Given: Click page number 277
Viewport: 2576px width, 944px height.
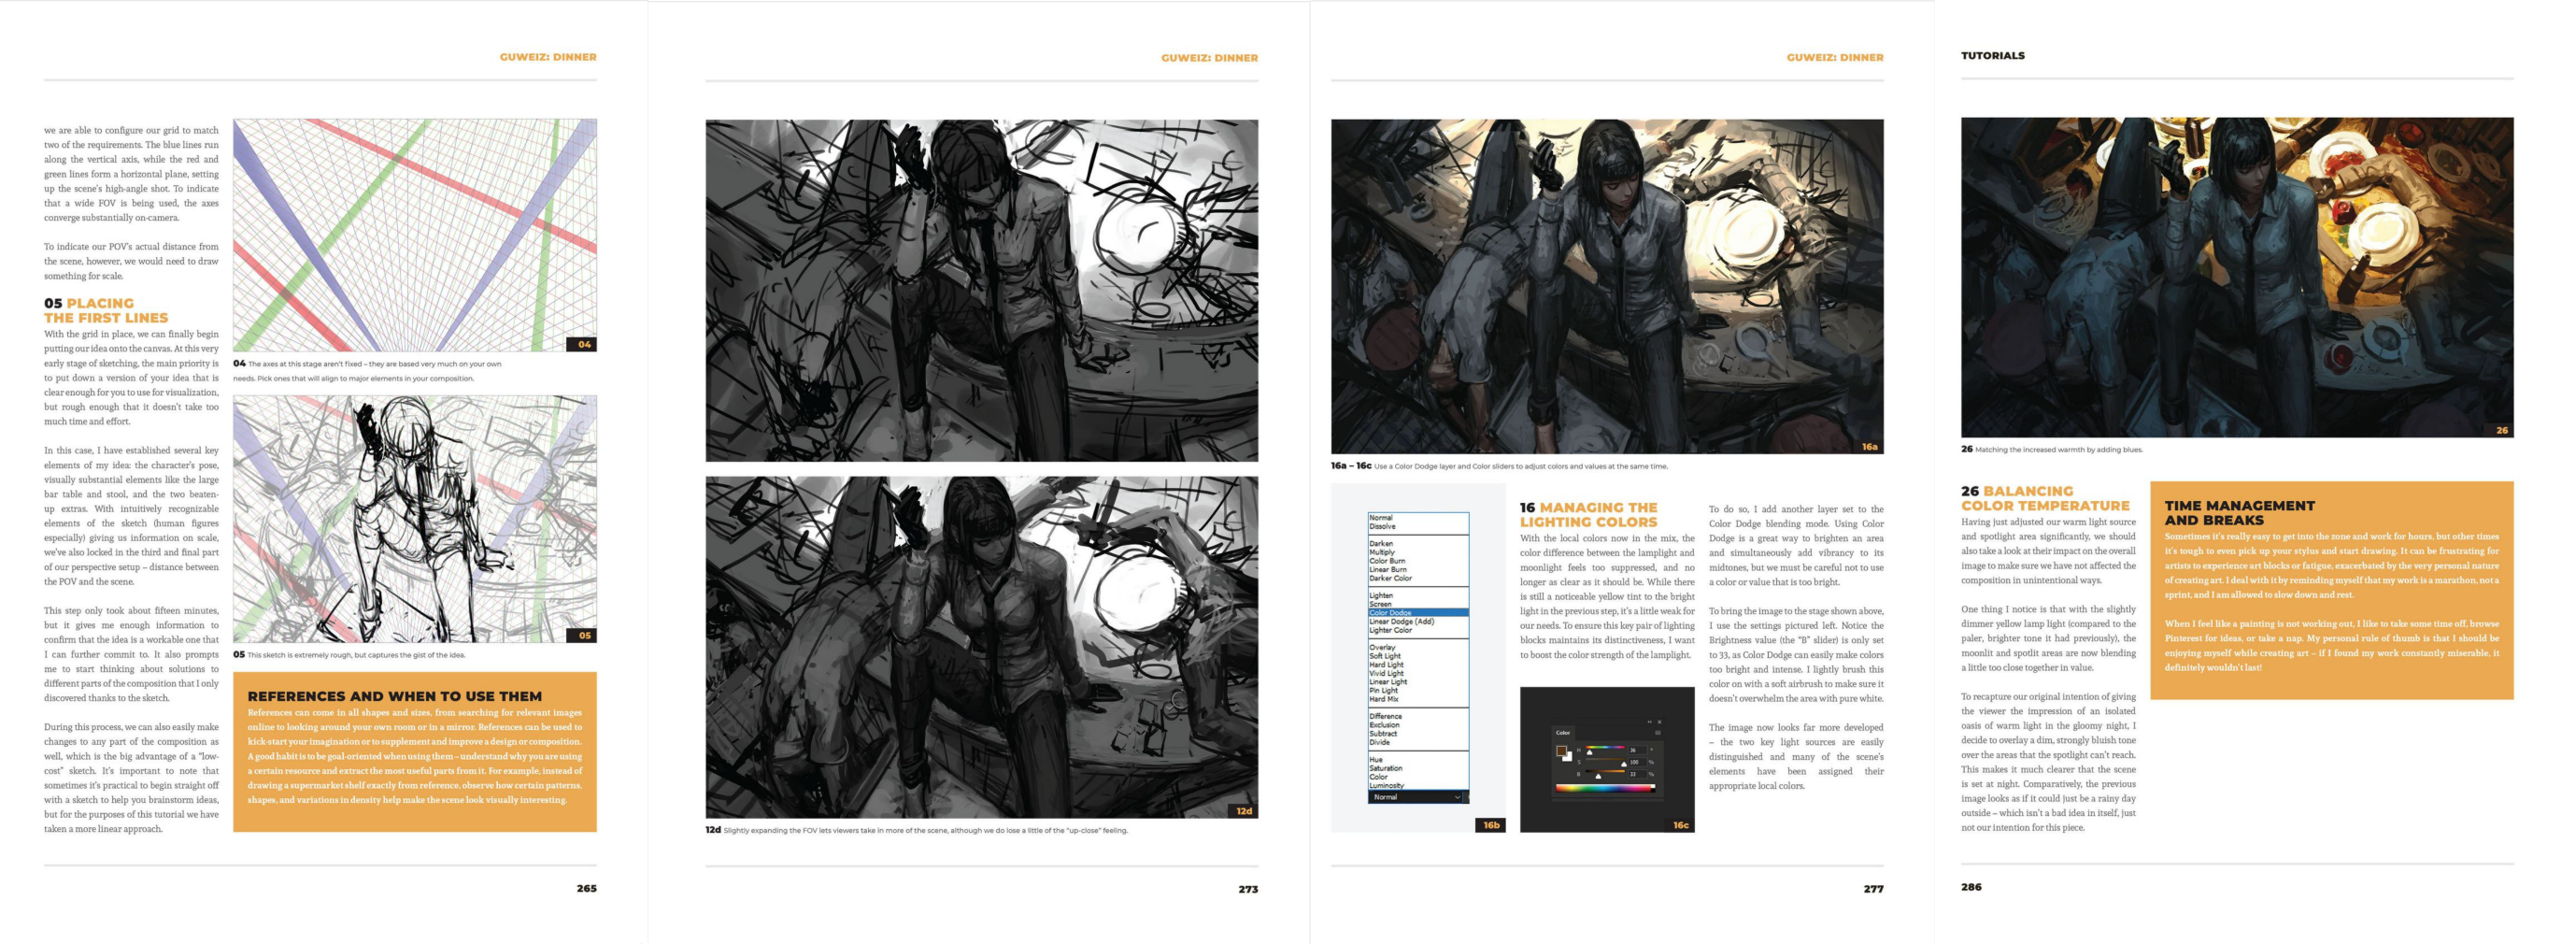Looking at the screenshot, I should click(x=1874, y=889).
